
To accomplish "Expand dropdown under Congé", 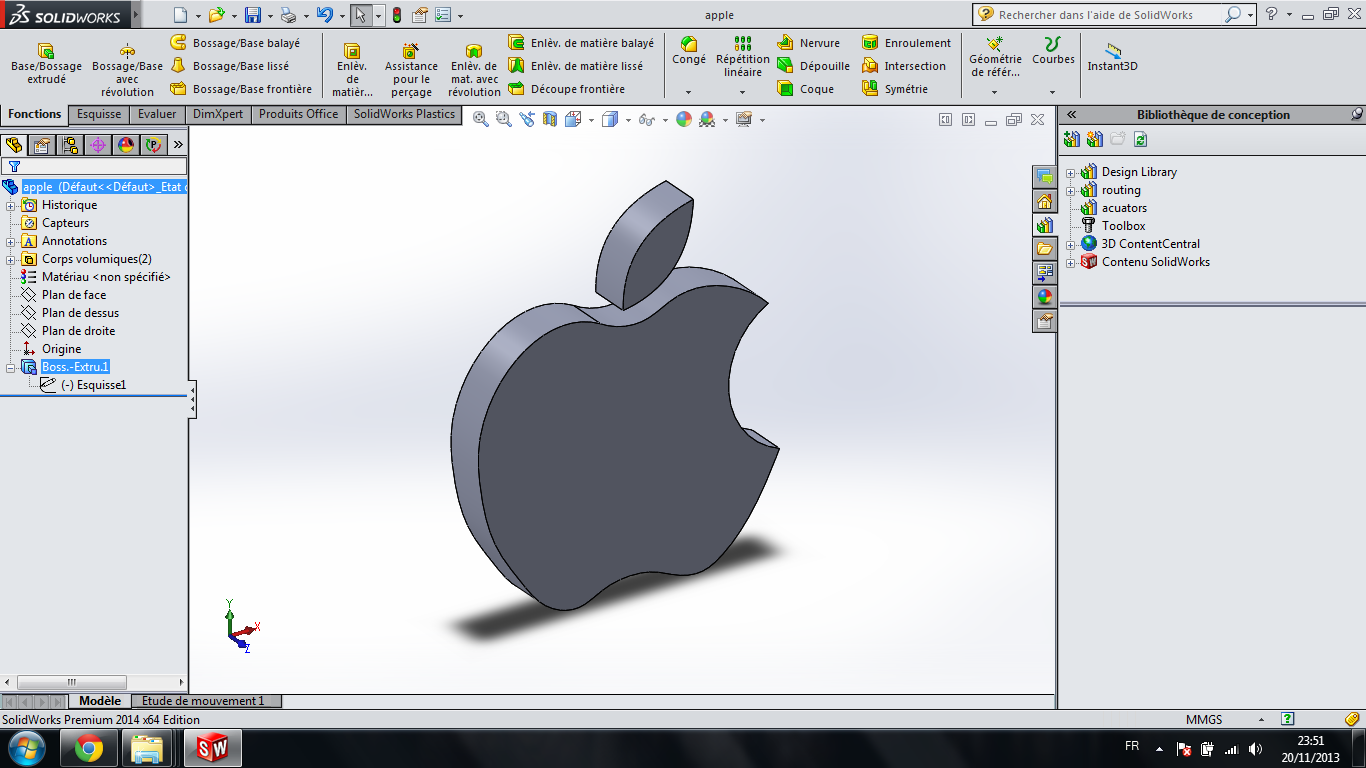I will [689, 92].
